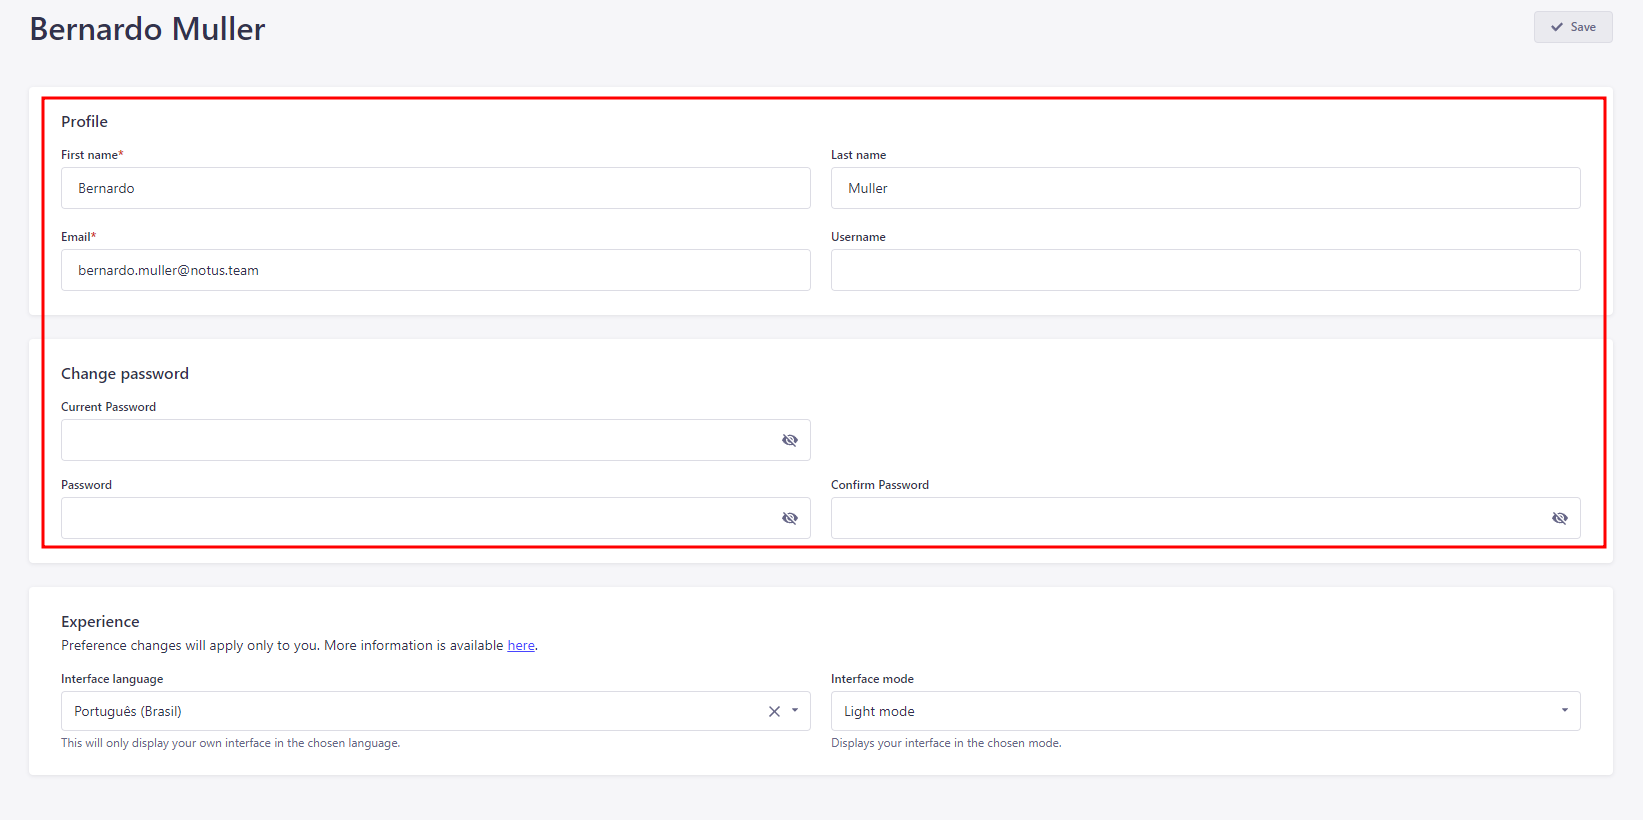Open the Interface mode dropdown
This screenshot has width=1643, height=820.
(1206, 711)
